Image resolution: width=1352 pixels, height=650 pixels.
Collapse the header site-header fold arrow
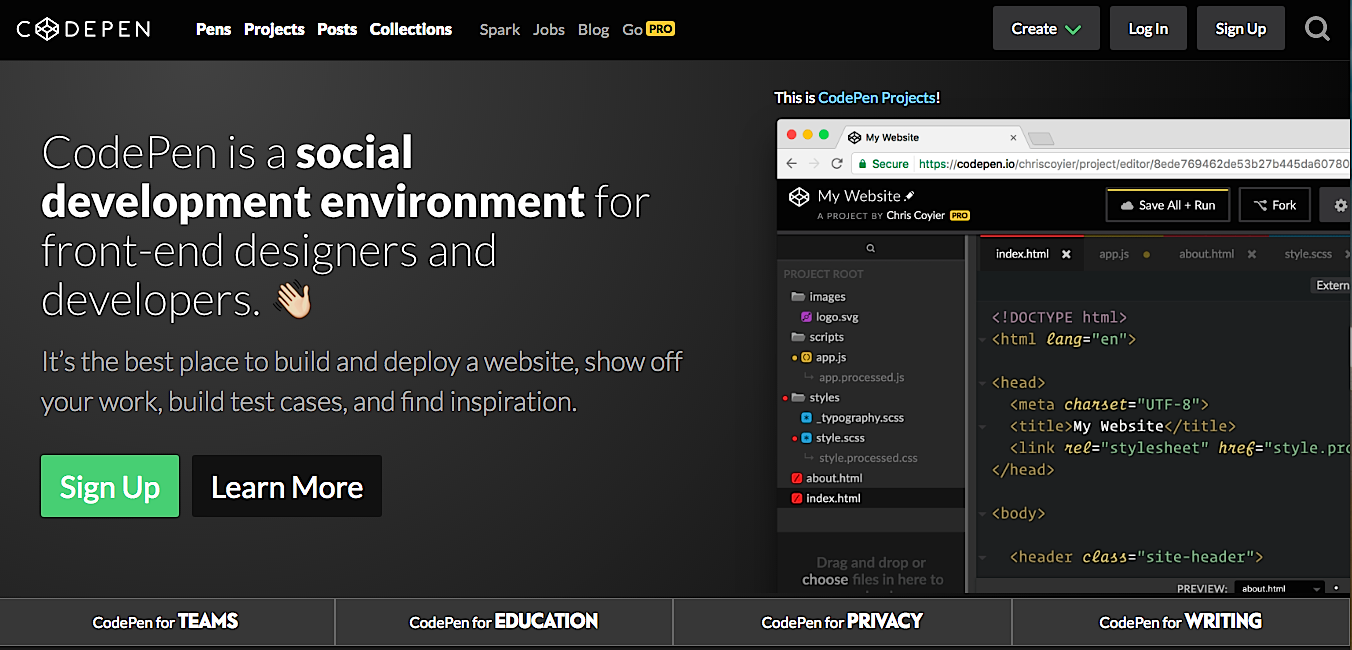tap(983, 557)
